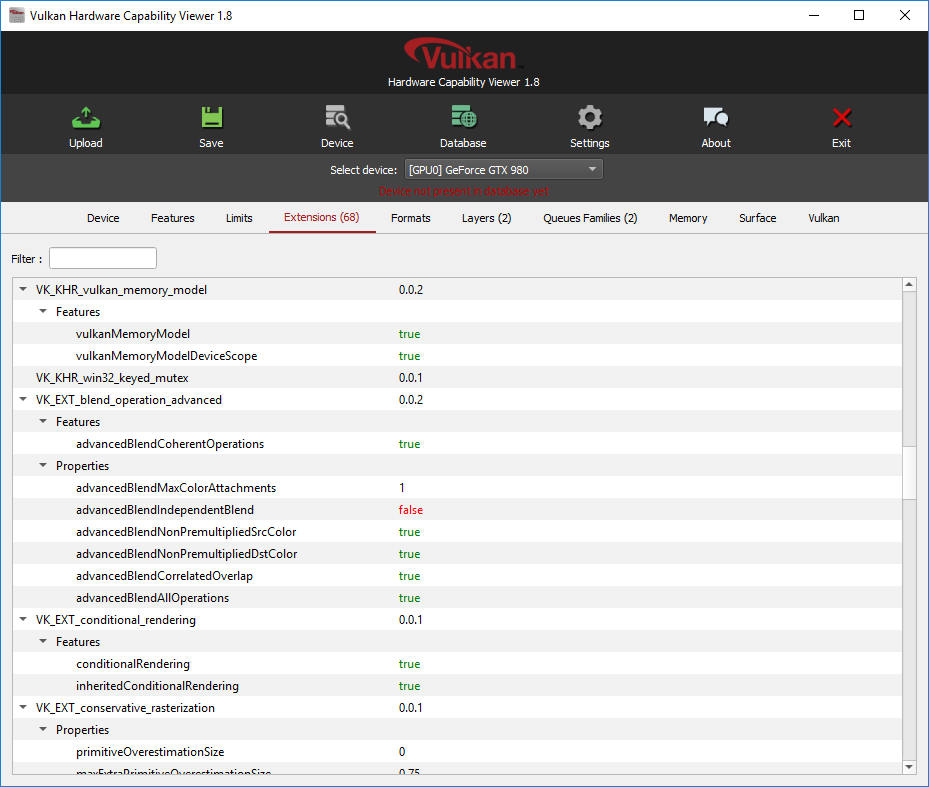Viewport: 929px width, 787px height.
Task: Click the app icon in title bar
Action: (x=17, y=15)
